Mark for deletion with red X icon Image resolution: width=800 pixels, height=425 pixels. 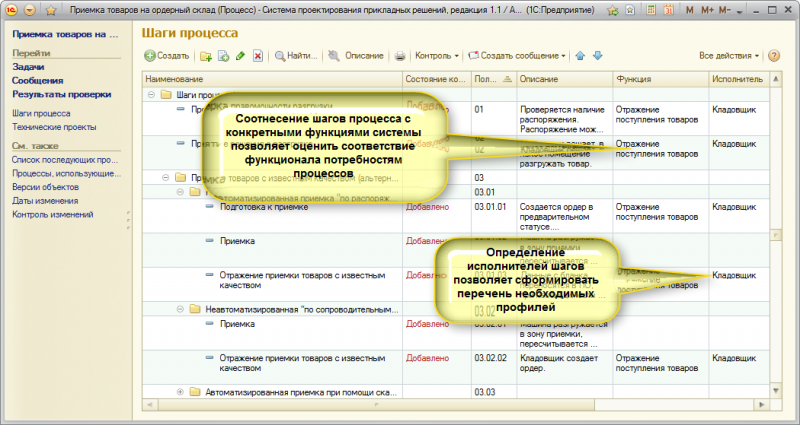tap(258, 56)
